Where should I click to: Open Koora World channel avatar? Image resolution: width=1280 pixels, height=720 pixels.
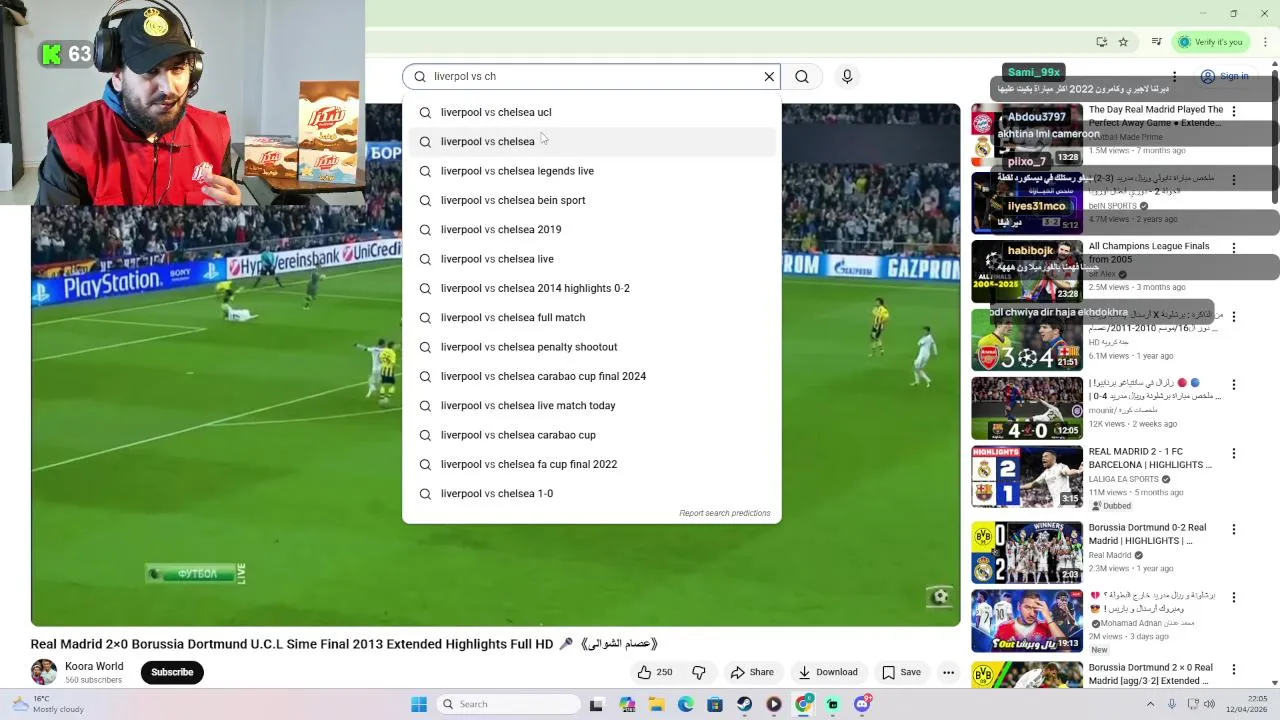coord(44,672)
